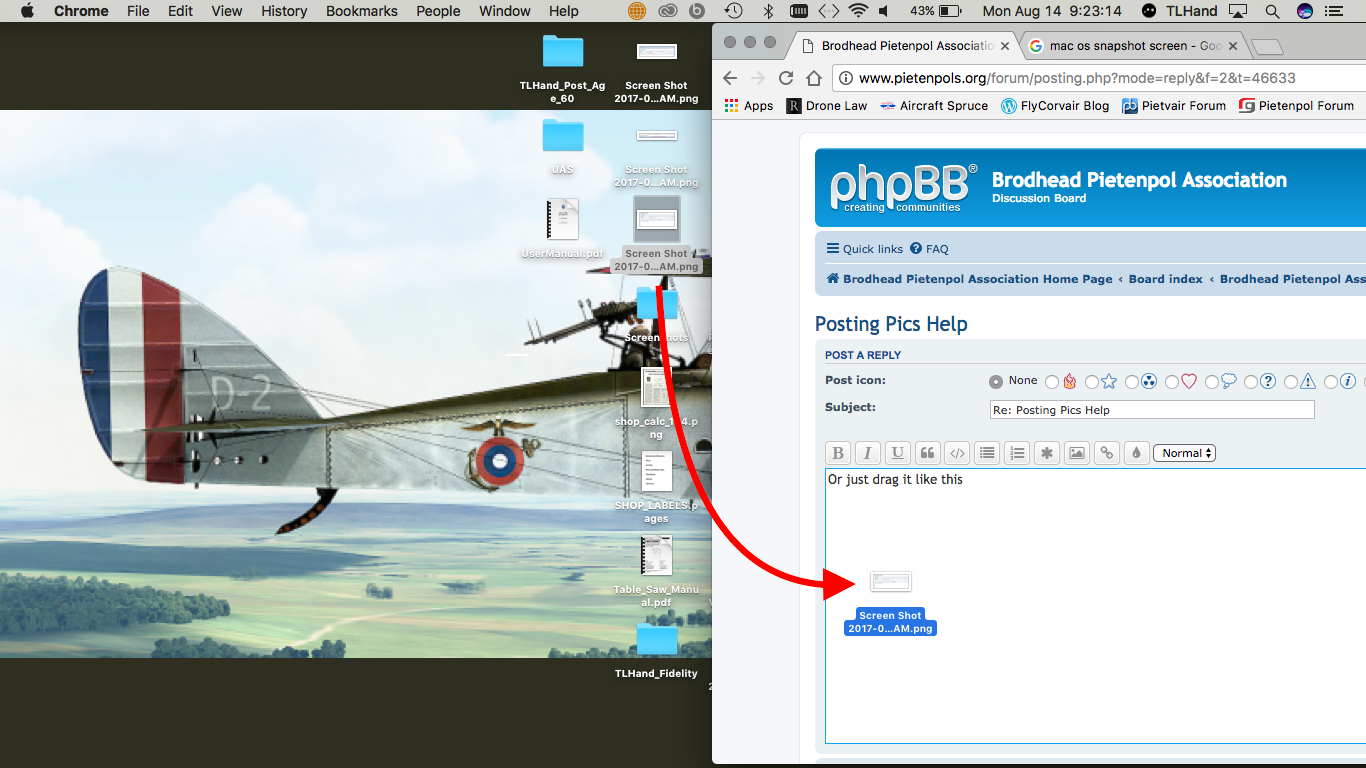
Task: Toggle bold formatting in post editor
Action: pos(838,453)
